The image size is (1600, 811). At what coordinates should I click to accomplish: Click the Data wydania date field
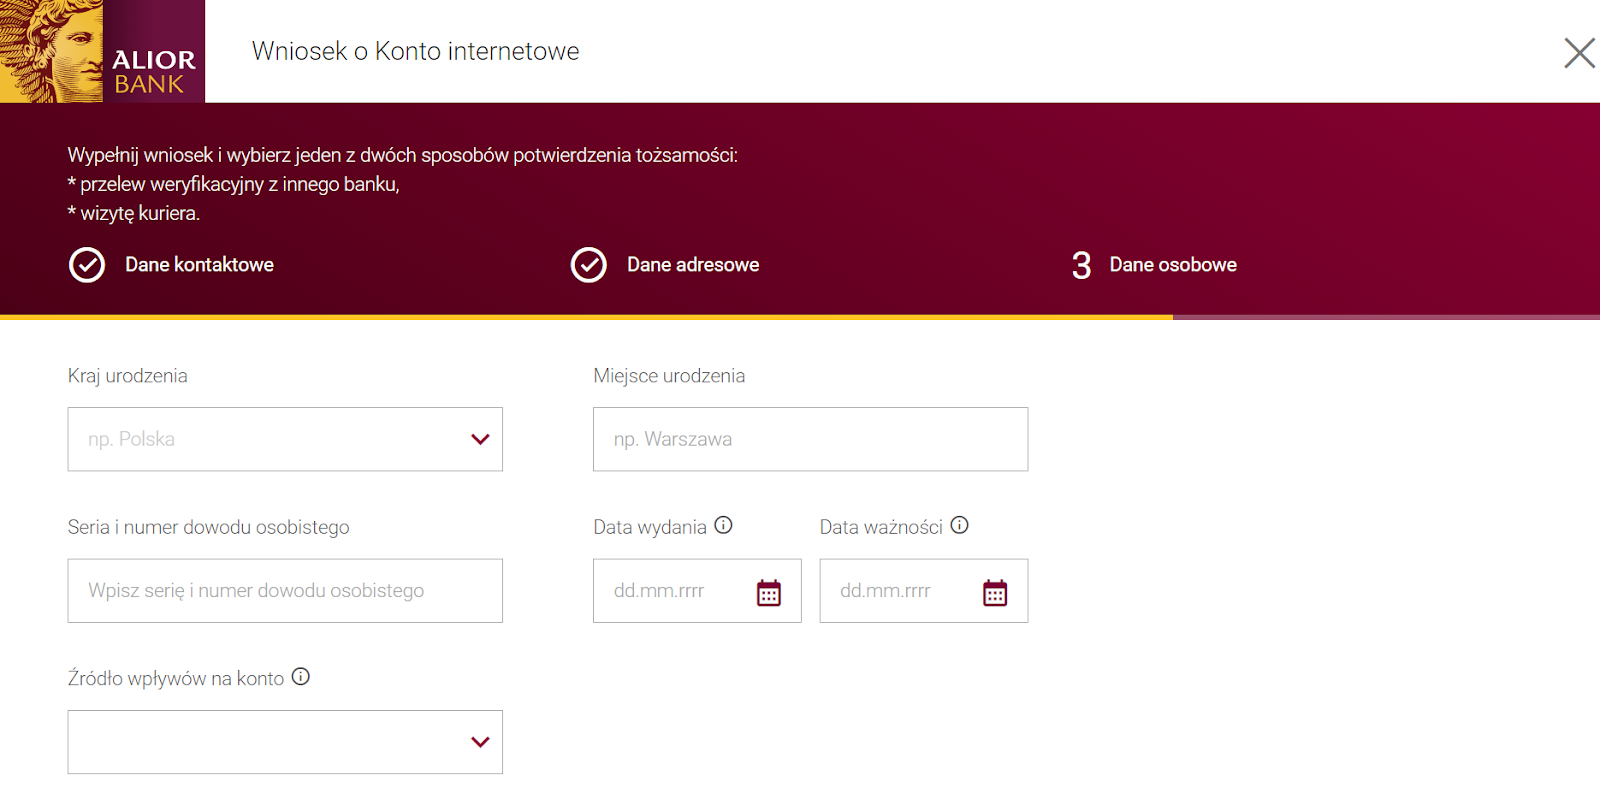(x=697, y=591)
